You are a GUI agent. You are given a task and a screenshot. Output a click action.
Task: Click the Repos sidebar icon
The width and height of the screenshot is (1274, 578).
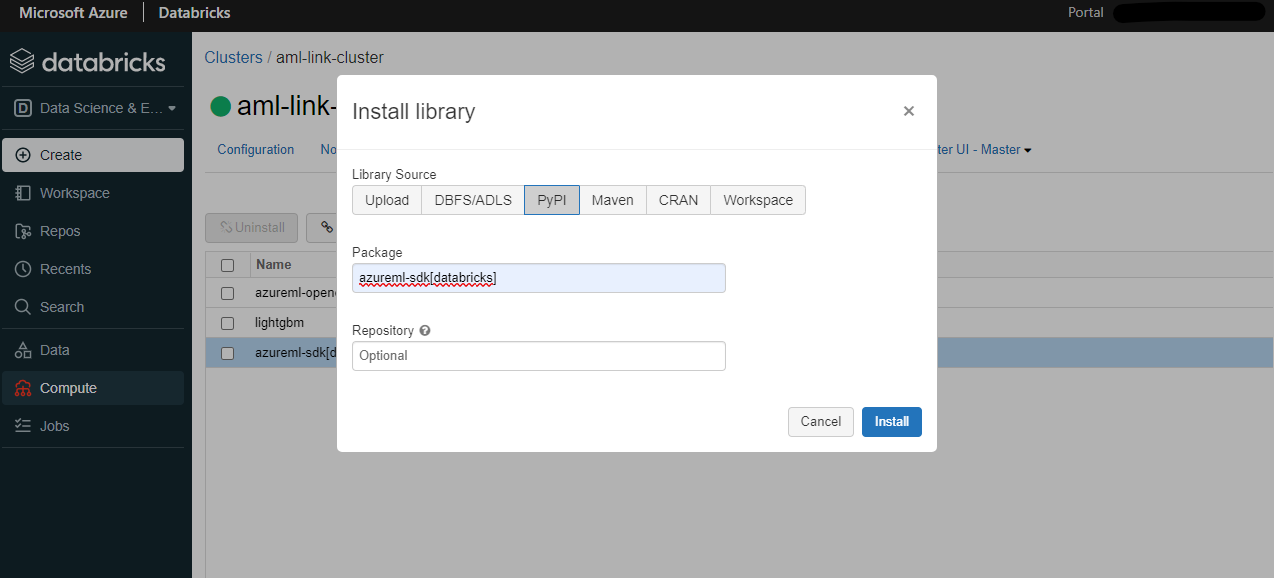point(23,231)
